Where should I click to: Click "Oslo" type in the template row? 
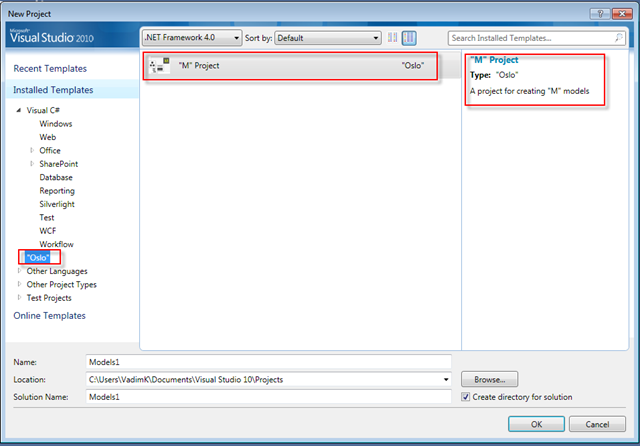[413, 66]
